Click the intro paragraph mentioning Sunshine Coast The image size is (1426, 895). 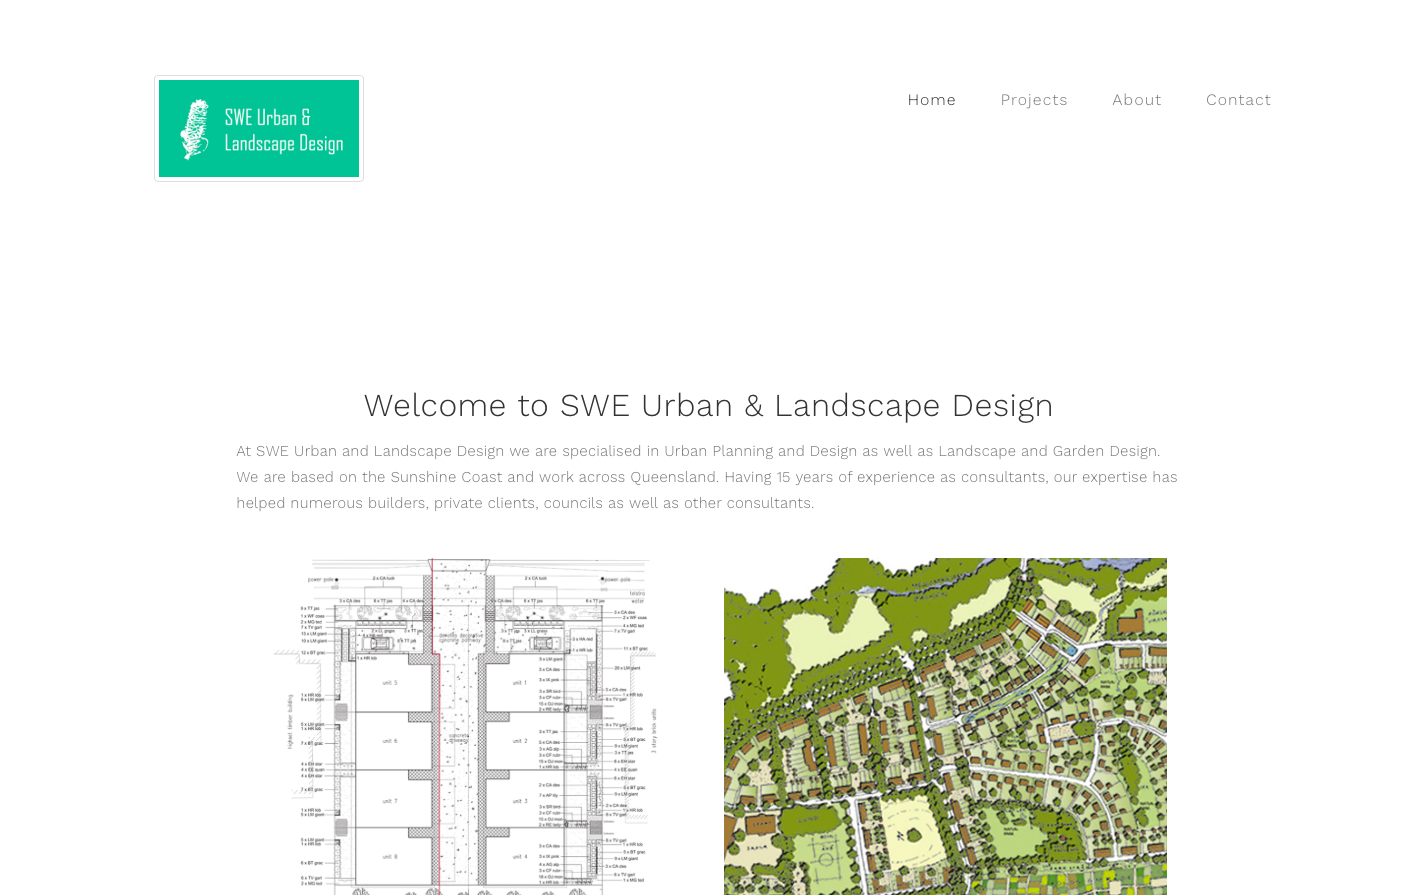pos(708,477)
